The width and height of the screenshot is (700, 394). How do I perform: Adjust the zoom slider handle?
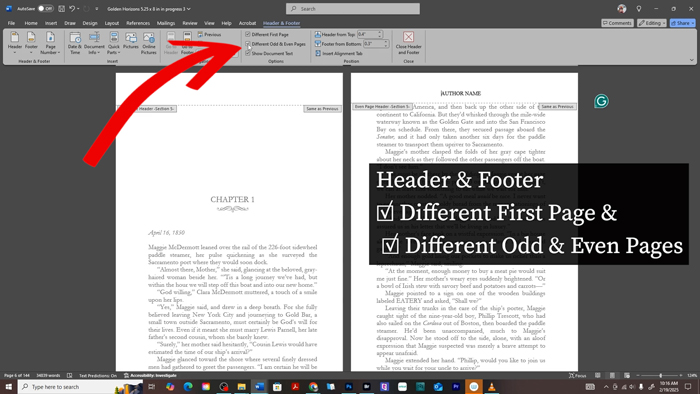pyautogui.click(x=661, y=376)
